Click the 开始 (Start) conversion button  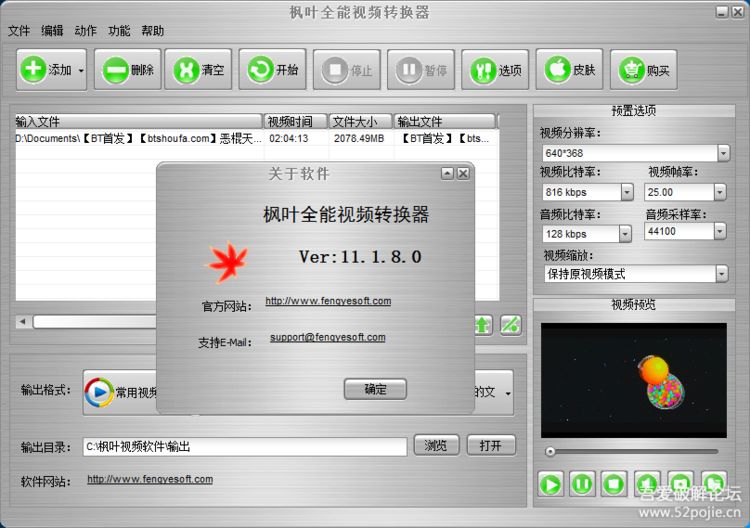click(272, 70)
